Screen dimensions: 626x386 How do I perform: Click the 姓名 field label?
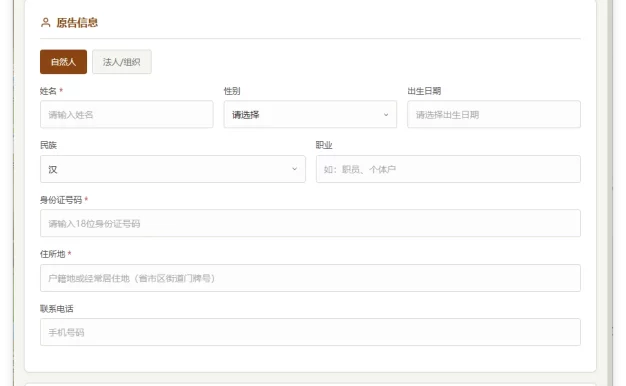point(48,91)
